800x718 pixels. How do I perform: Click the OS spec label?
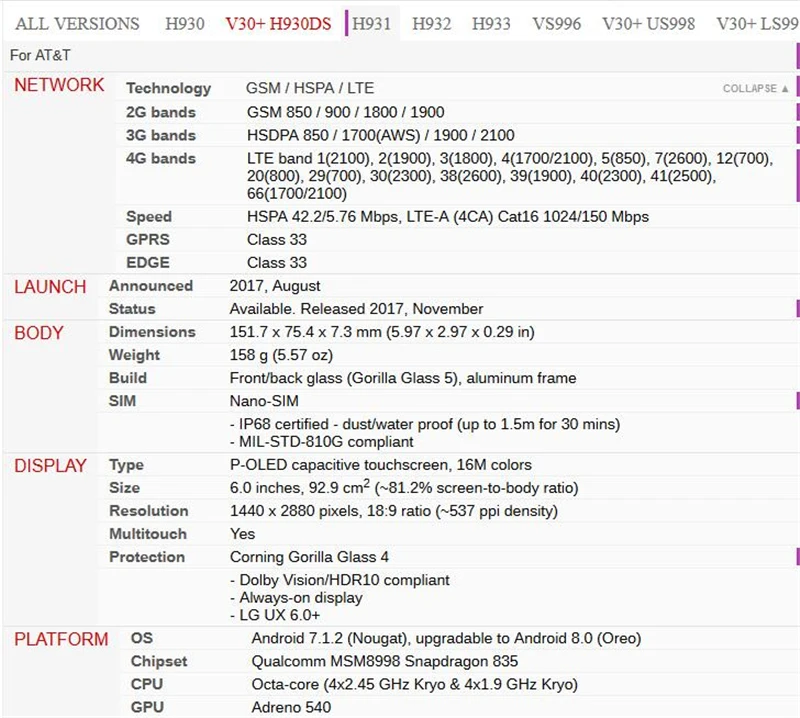tap(142, 638)
